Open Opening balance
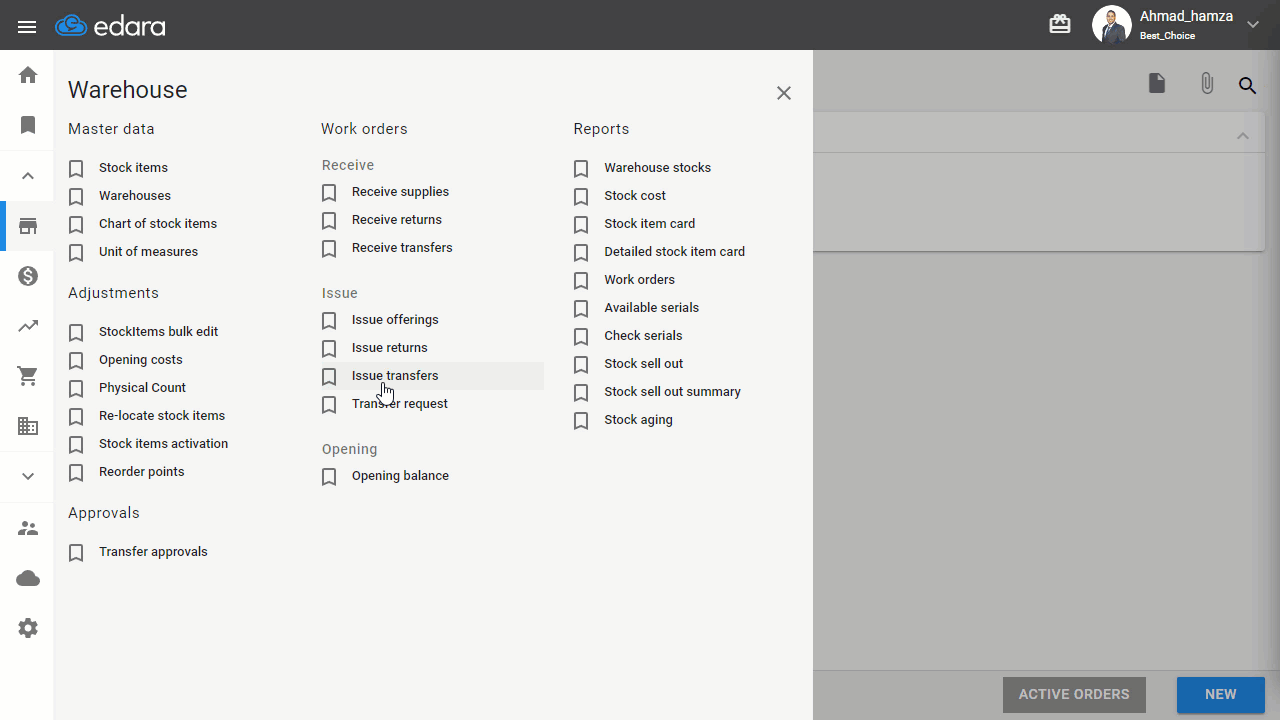The image size is (1280, 720). point(400,476)
